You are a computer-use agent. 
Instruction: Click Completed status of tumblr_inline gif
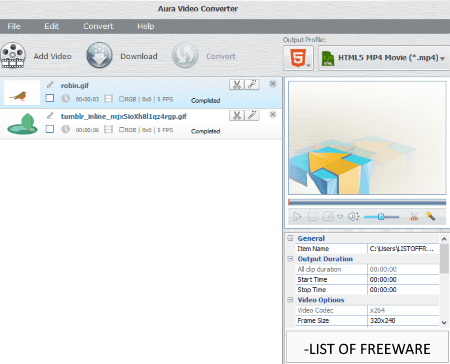pos(205,131)
